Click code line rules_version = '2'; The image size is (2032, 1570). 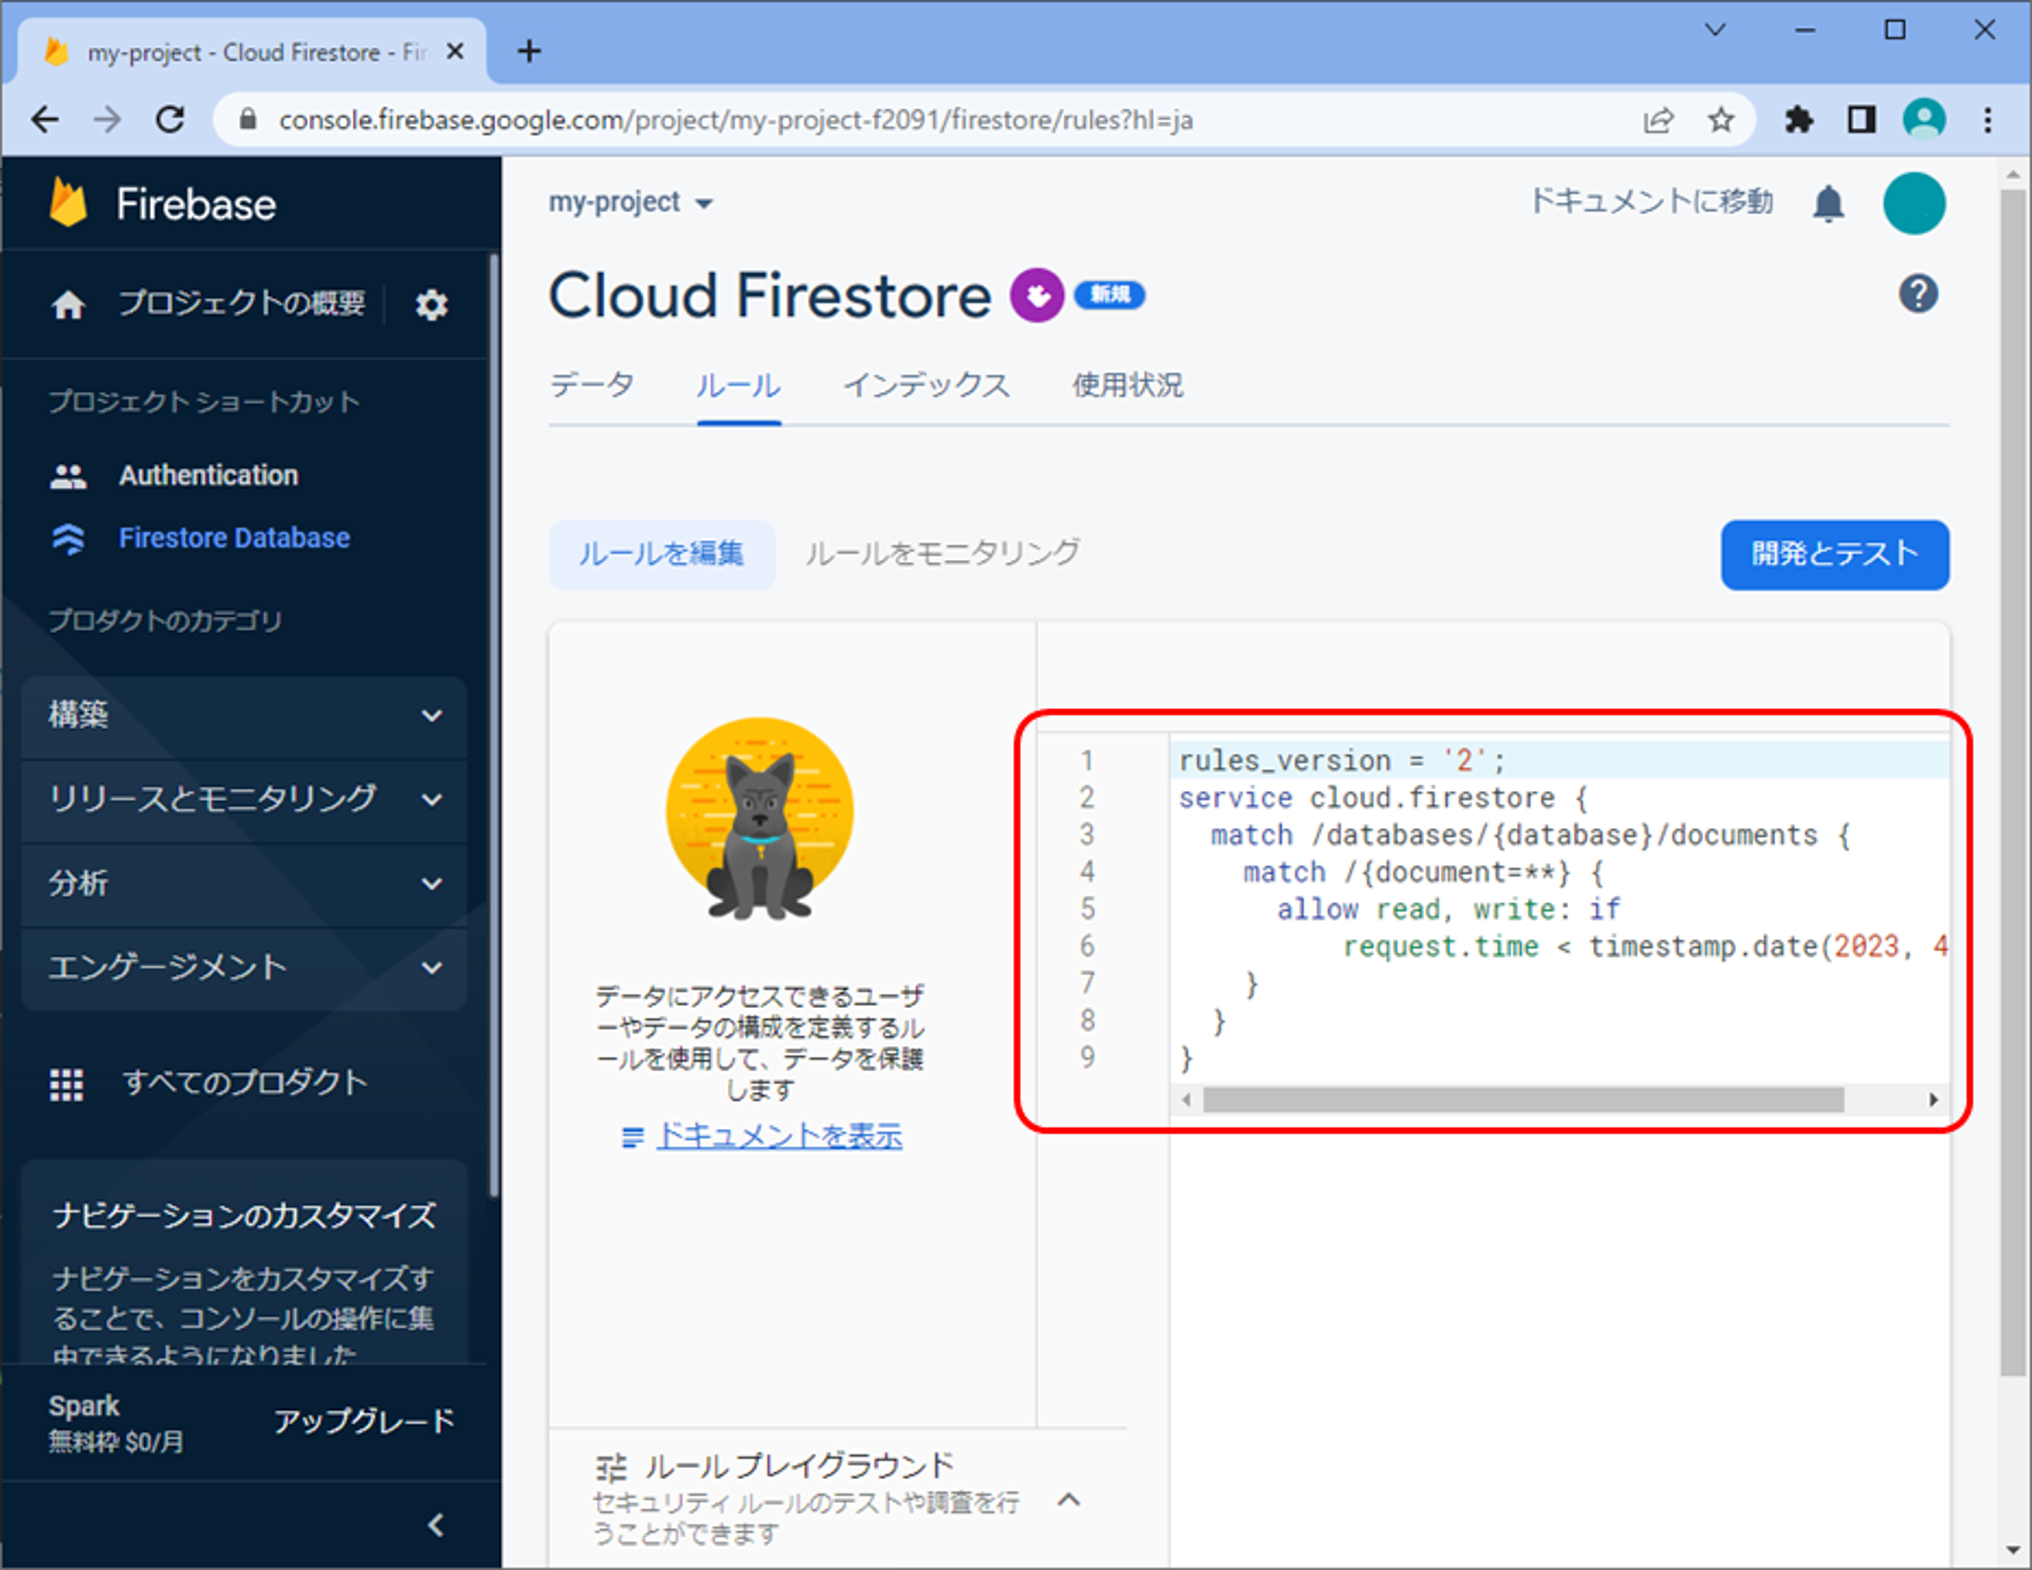(1342, 761)
